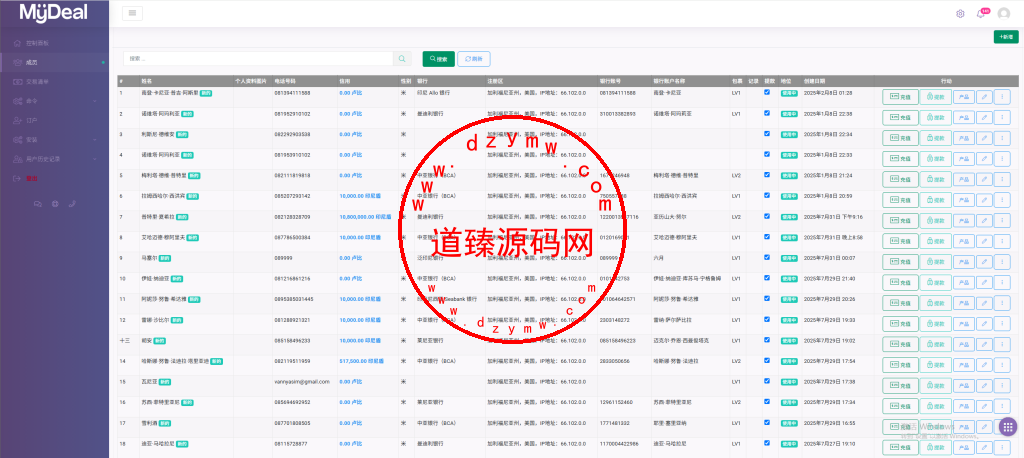Open the settings gear in top bar
The height and width of the screenshot is (458, 1024).
[x=960, y=14]
